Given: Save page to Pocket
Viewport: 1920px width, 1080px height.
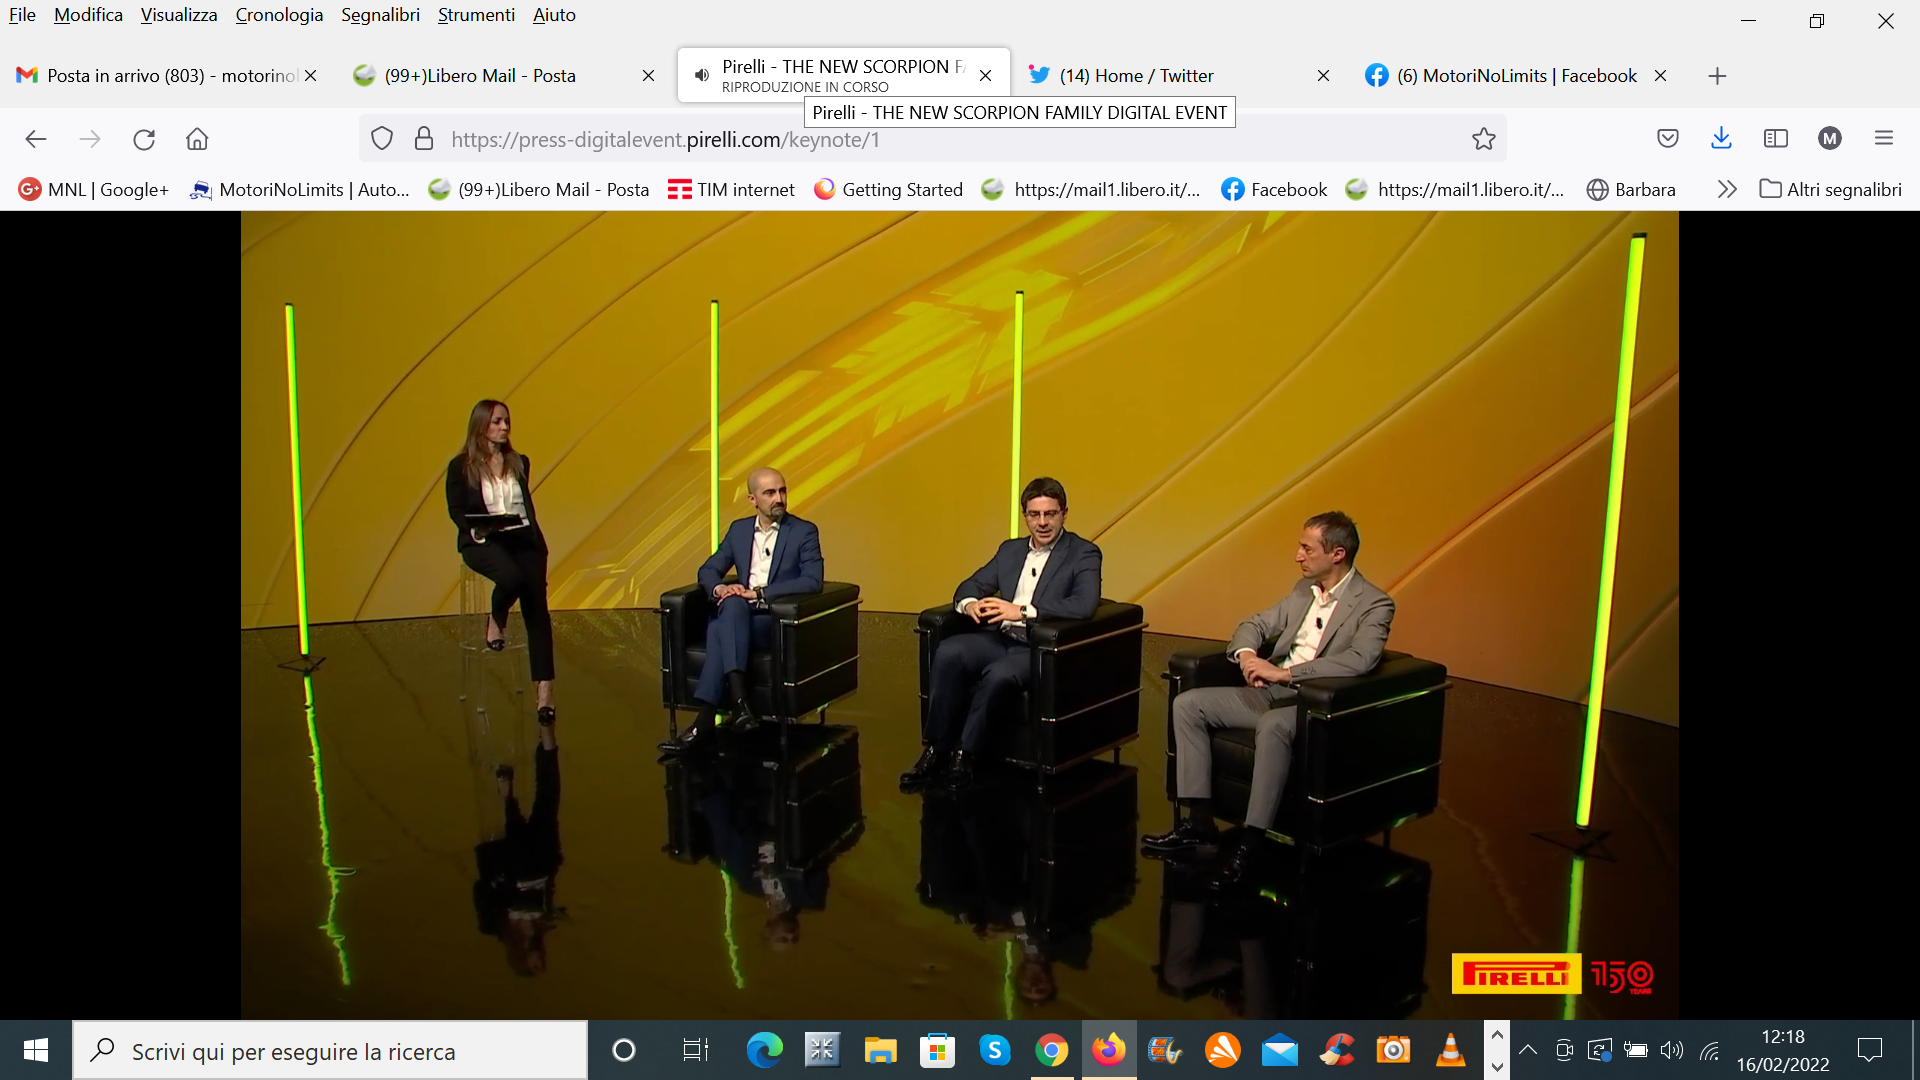Looking at the screenshot, I should (1667, 139).
